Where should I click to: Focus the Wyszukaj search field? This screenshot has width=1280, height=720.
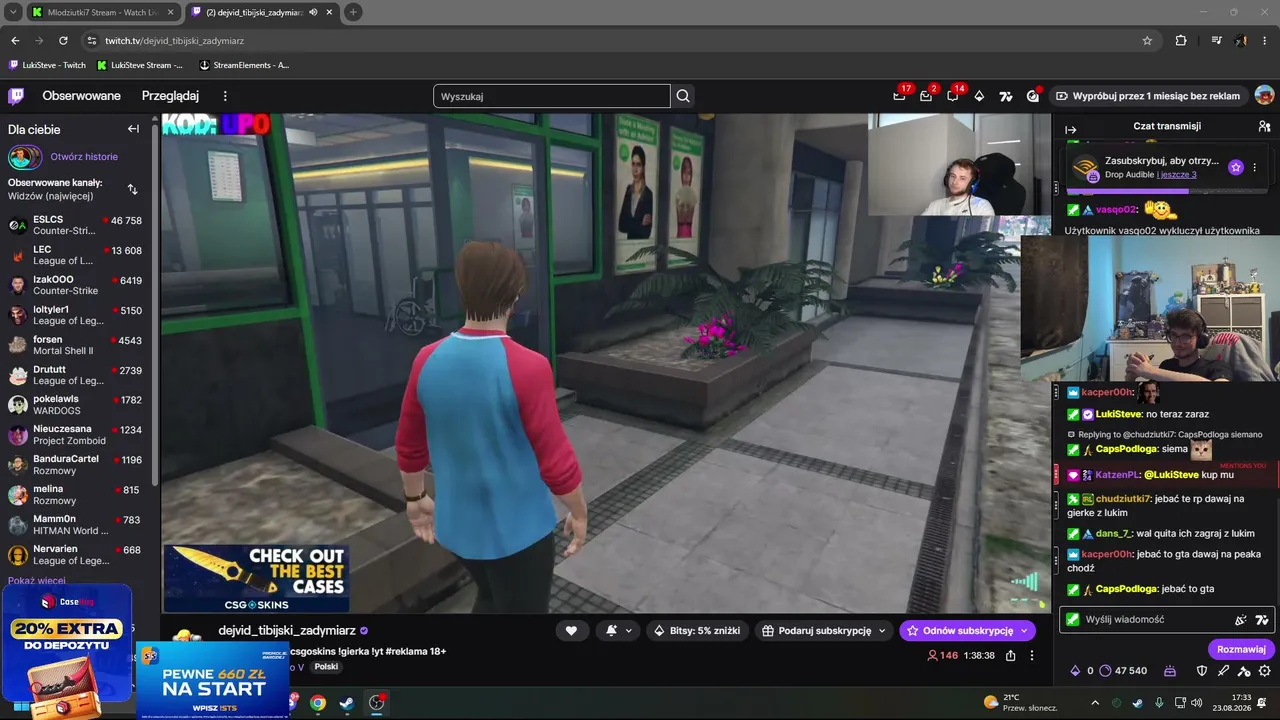click(552, 96)
